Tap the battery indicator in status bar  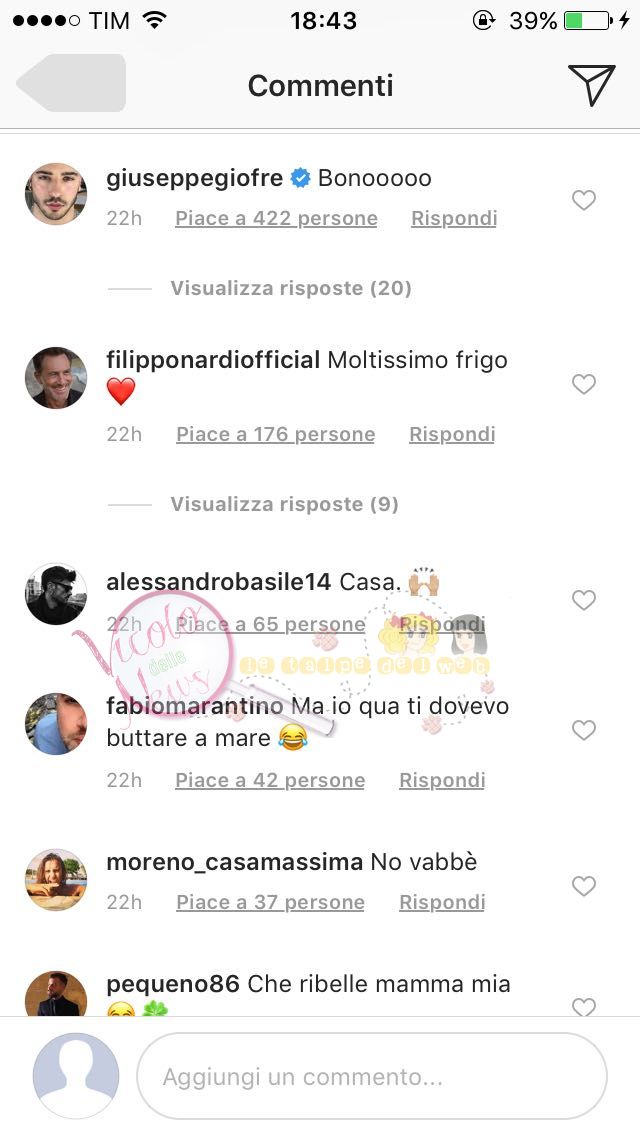pyautogui.click(x=588, y=20)
